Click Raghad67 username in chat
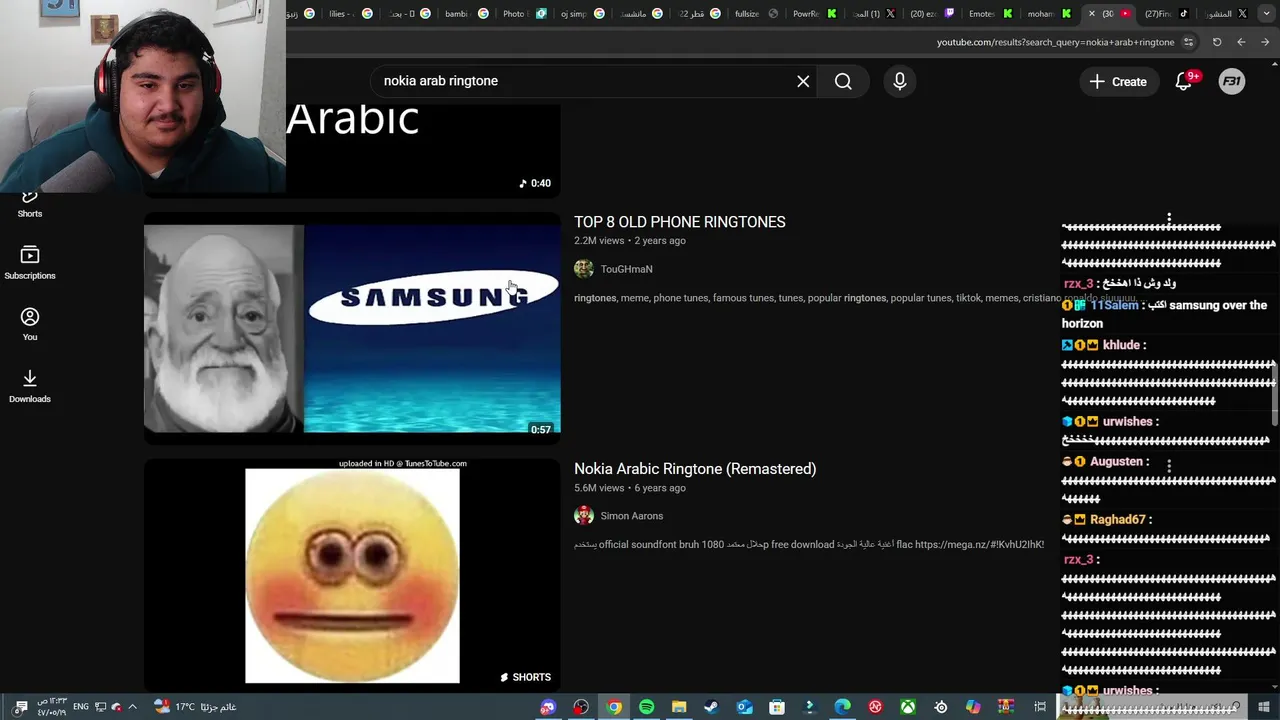 point(1117,520)
